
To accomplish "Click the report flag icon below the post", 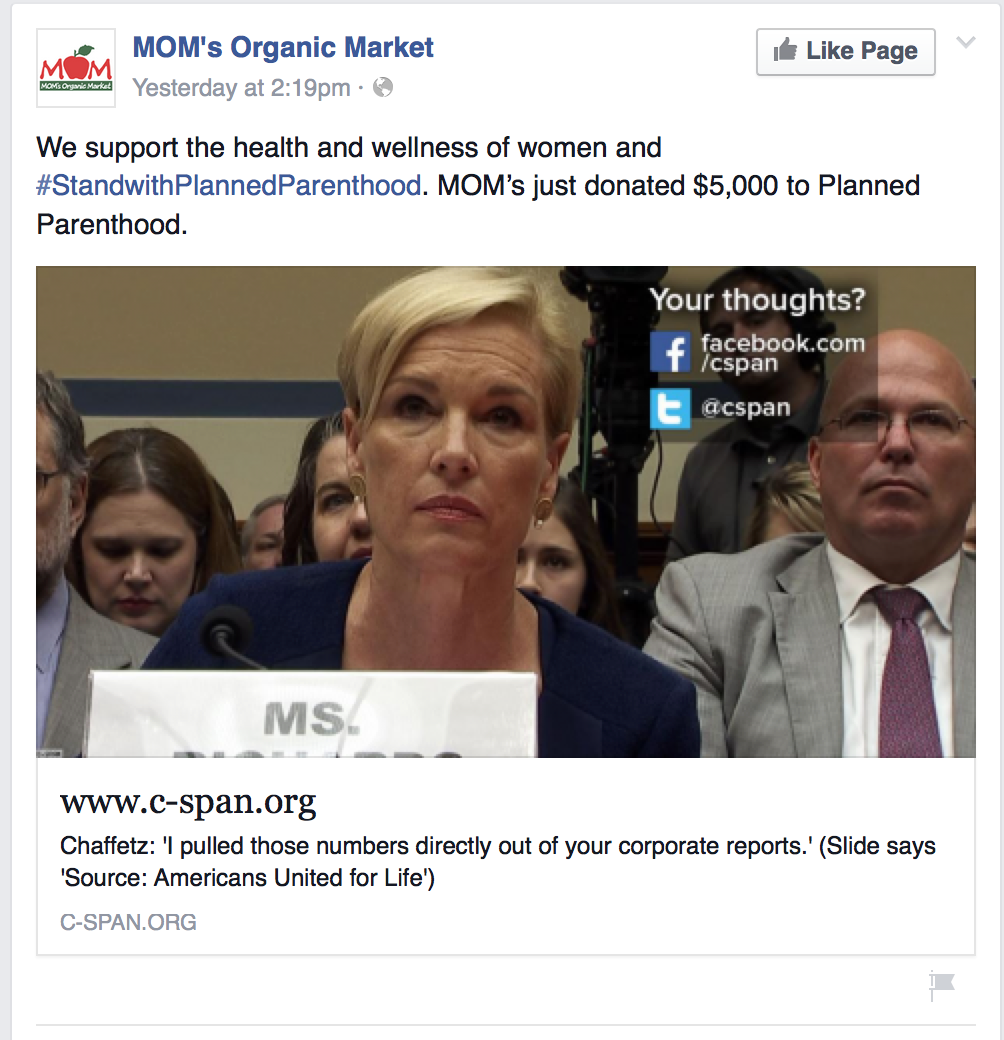I will pyautogui.click(x=942, y=985).
